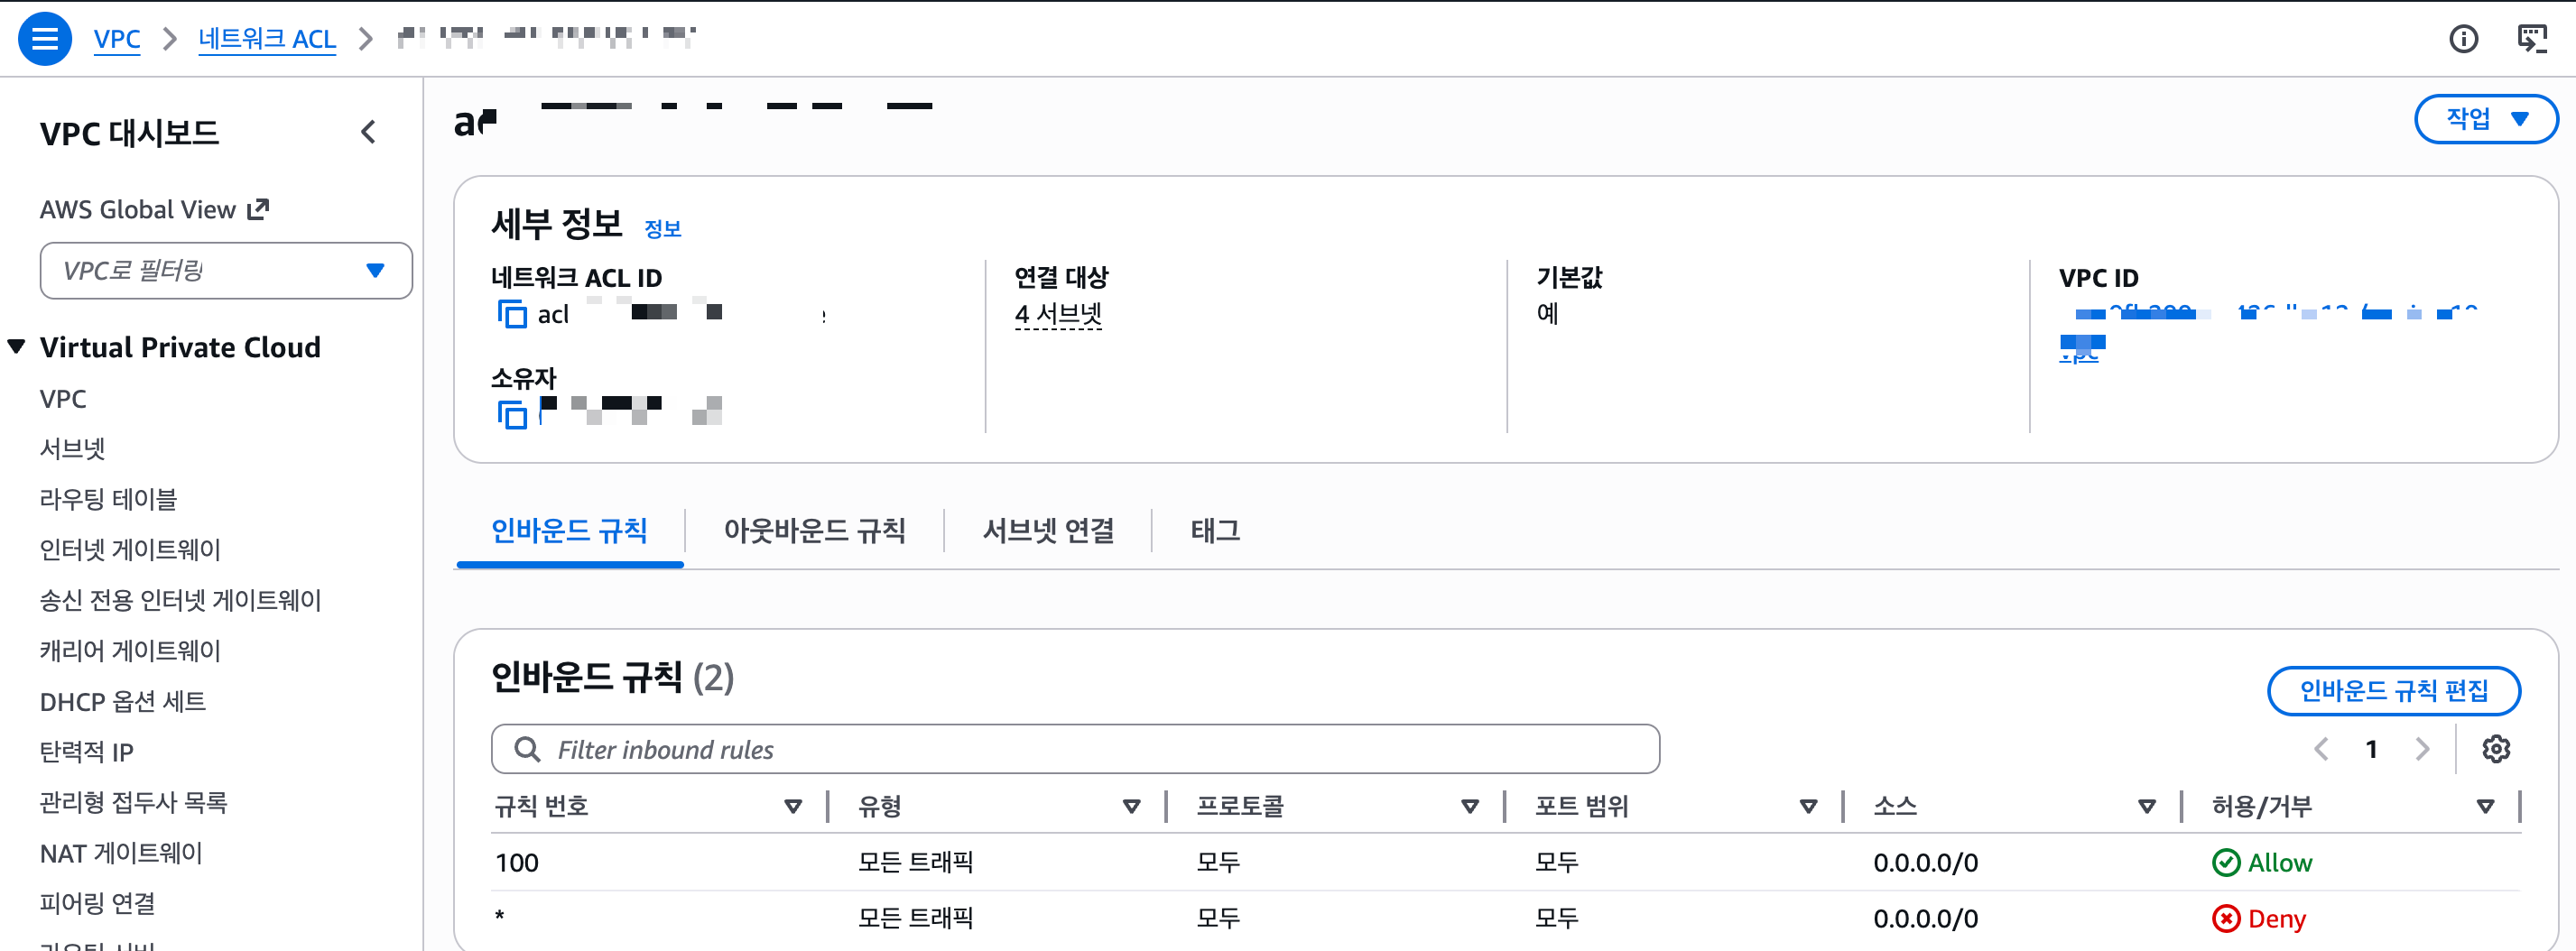
Task: Copy the network ACL ID
Action: pos(512,315)
